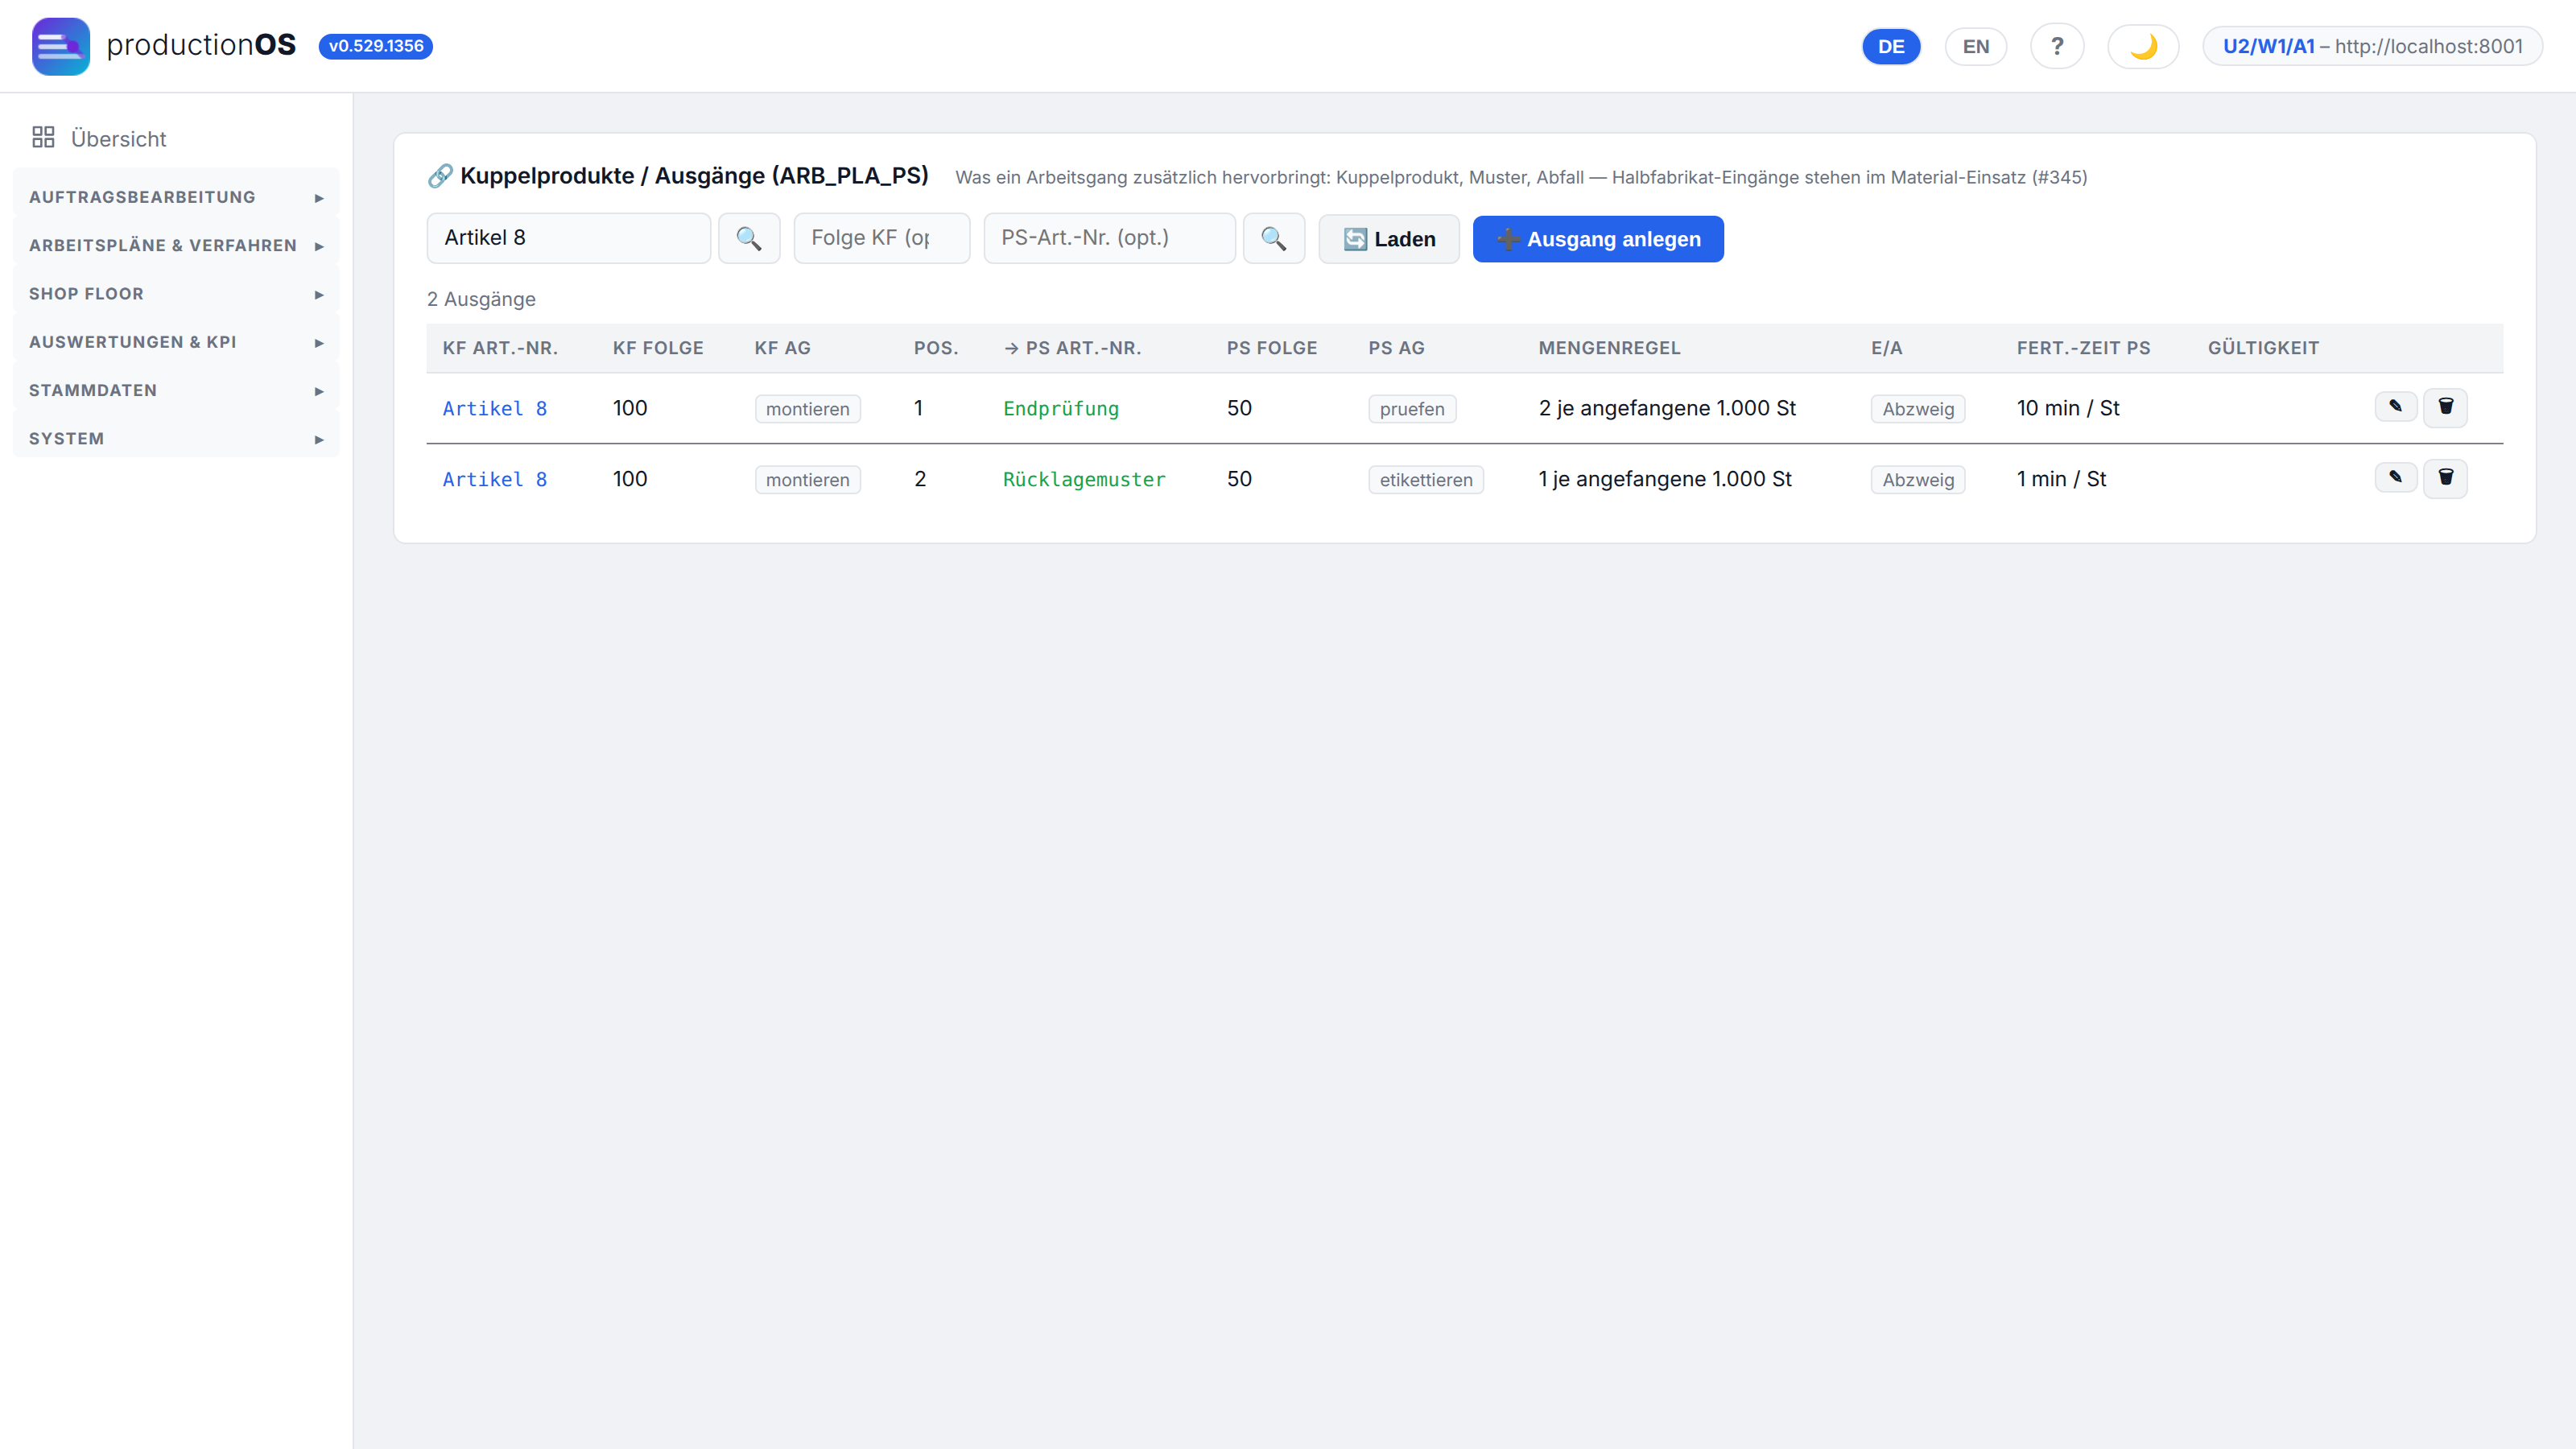This screenshot has width=2576, height=1449.
Task: Switch language to DE
Action: pyautogui.click(x=1891, y=46)
